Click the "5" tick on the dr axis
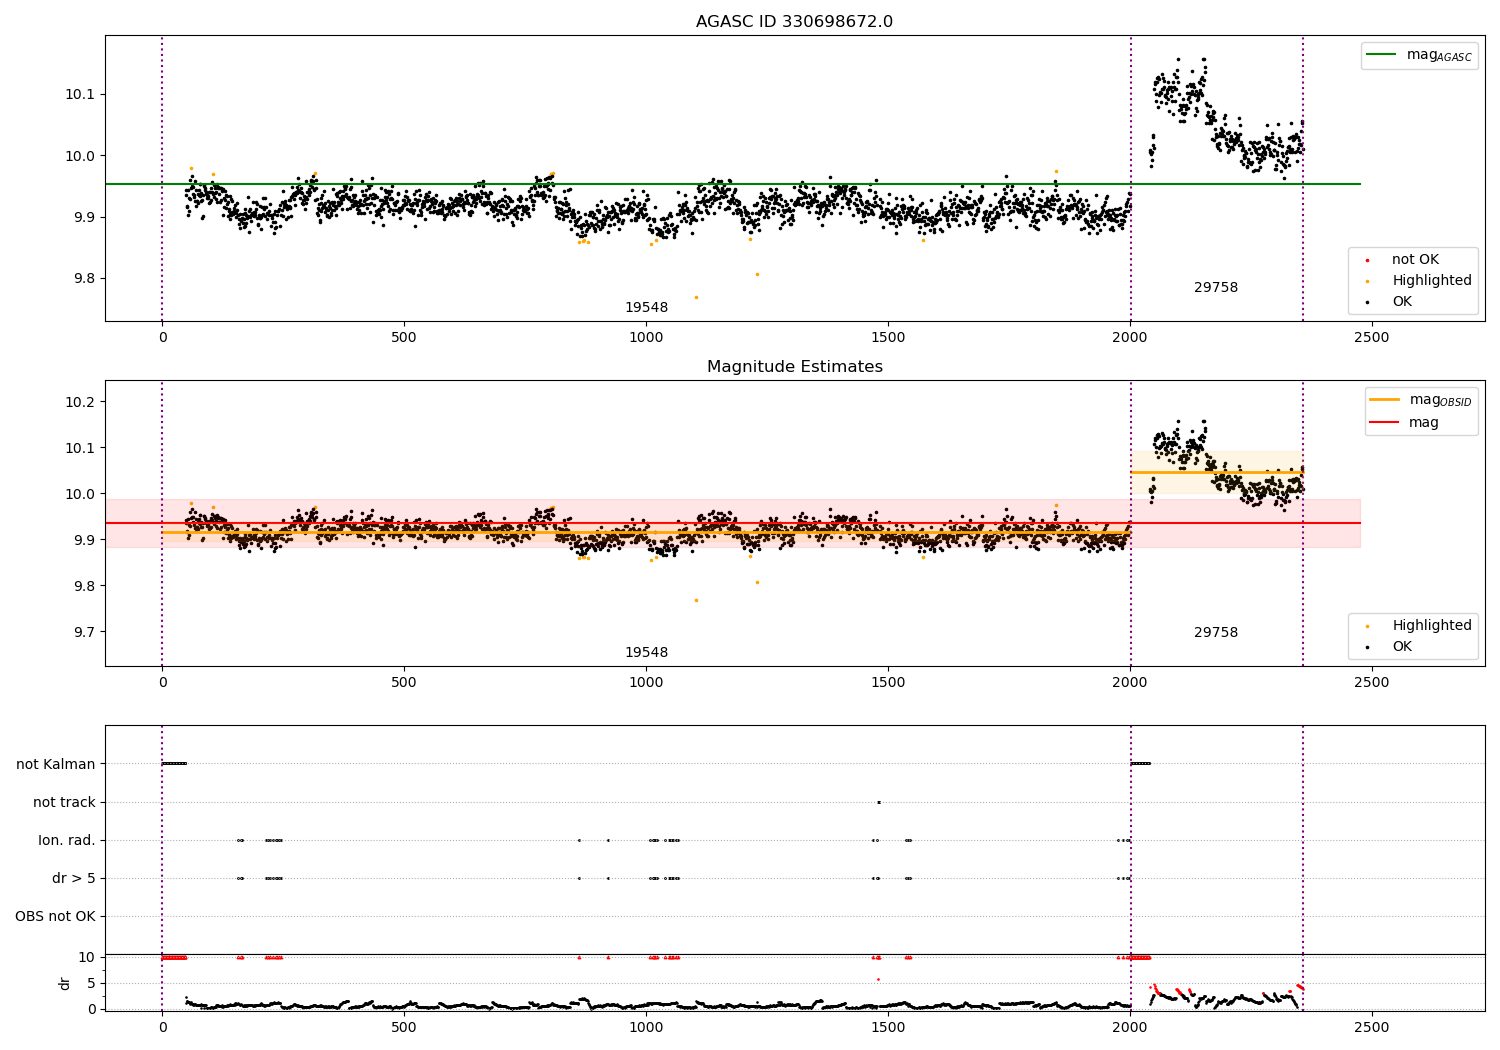 point(91,983)
